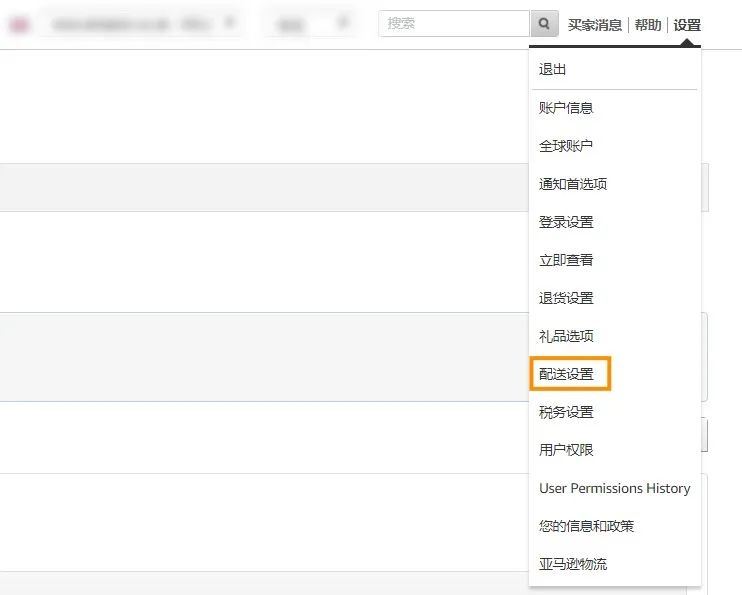Choose 您的信息和政策 info and policies
The height and width of the screenshot is (595, 742).
586,526
